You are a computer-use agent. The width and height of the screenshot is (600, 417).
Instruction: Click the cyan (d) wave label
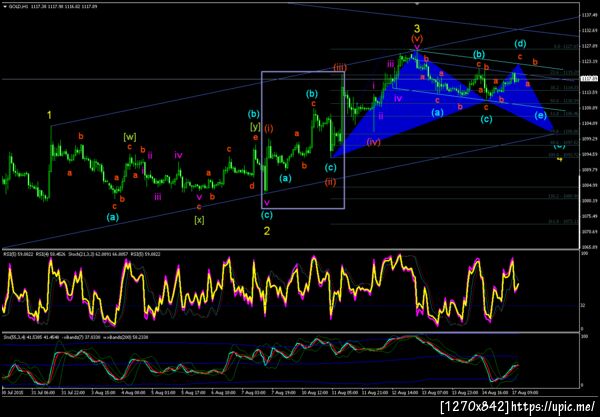(520, 44)
